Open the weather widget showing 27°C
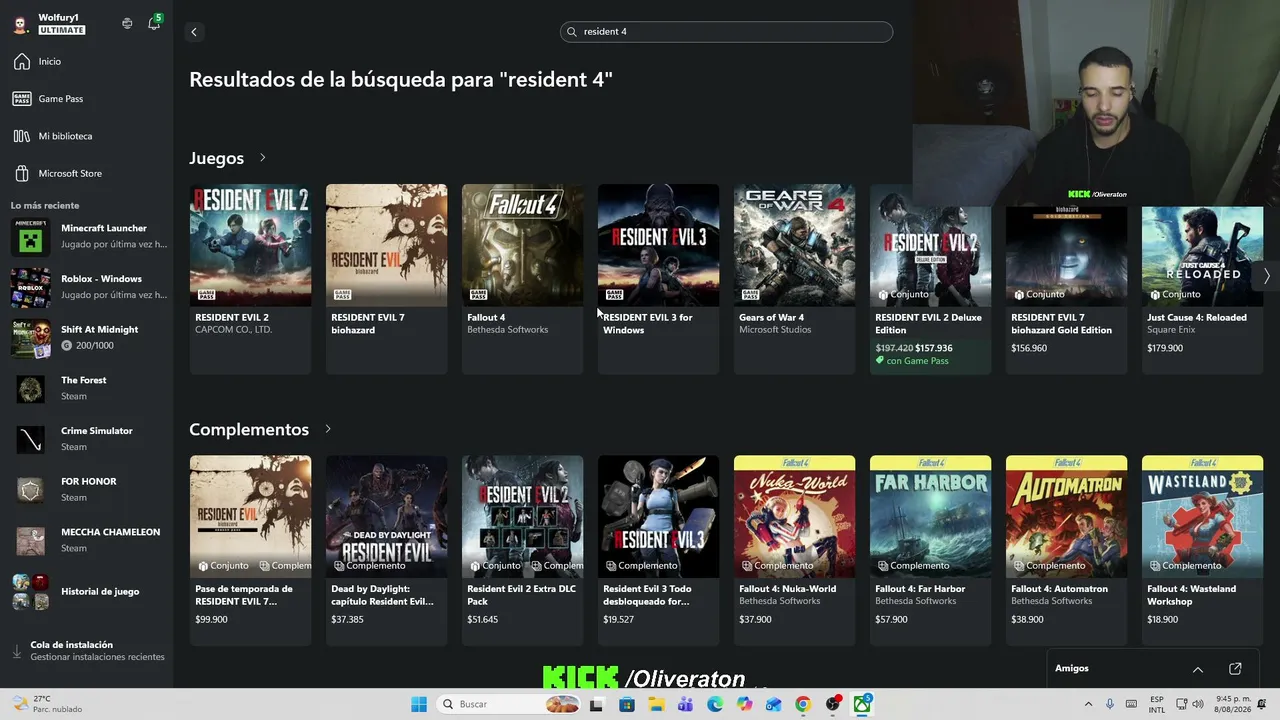 [47, 704]
